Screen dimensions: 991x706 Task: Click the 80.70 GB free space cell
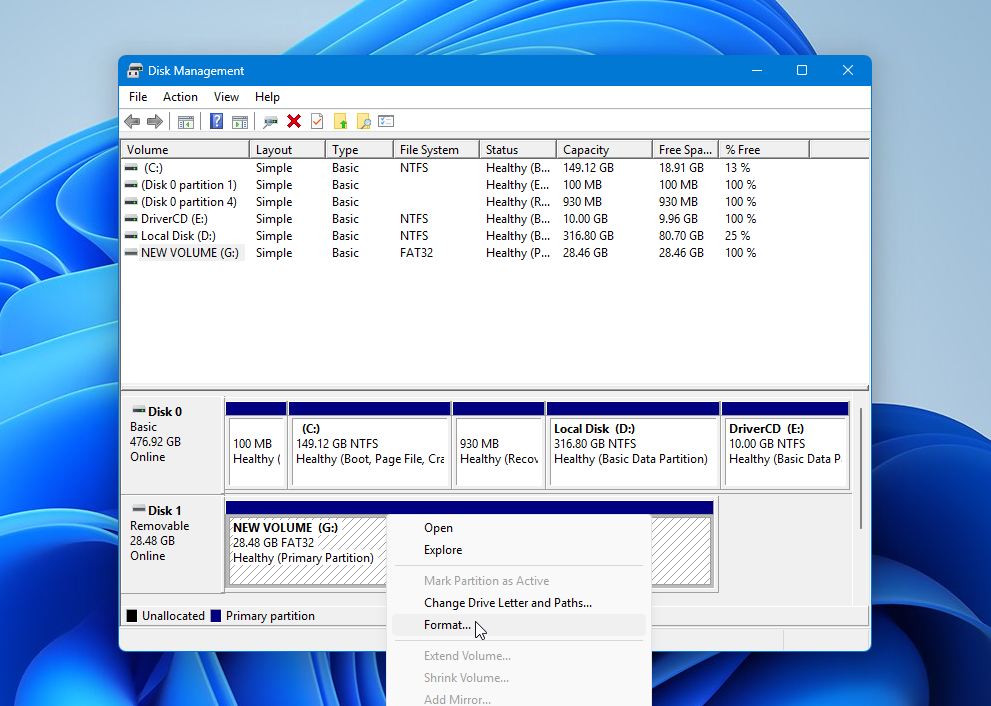pyautogui.click(x=681, y=236)
